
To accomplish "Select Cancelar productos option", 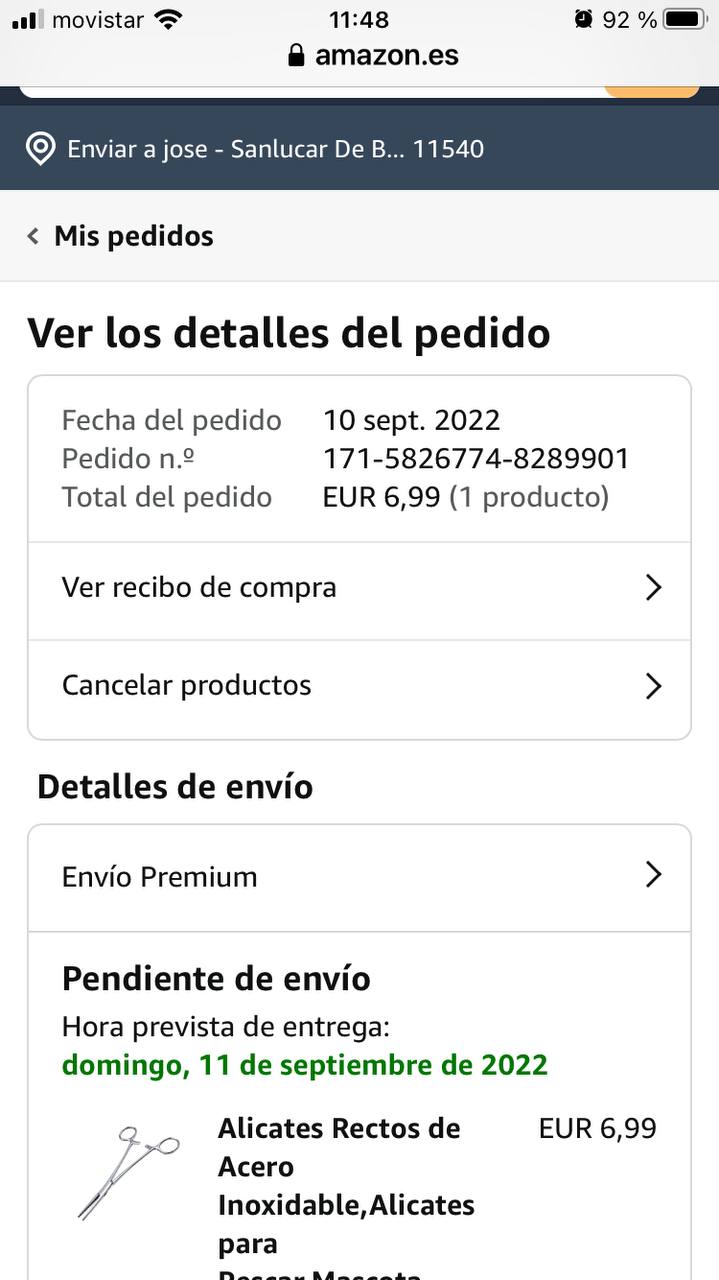I will [x=187, y=686].
